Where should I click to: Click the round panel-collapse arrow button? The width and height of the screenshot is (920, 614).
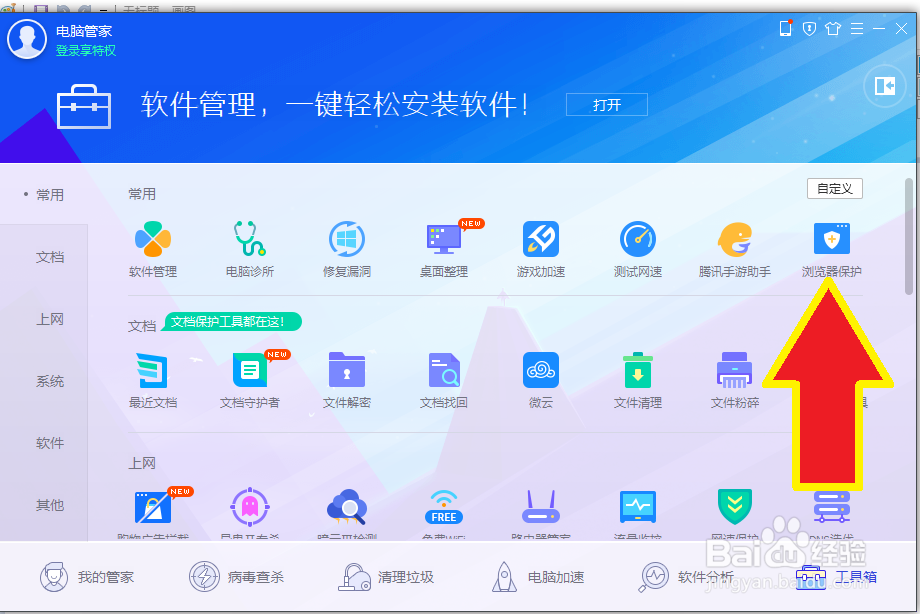pos(885,86)
